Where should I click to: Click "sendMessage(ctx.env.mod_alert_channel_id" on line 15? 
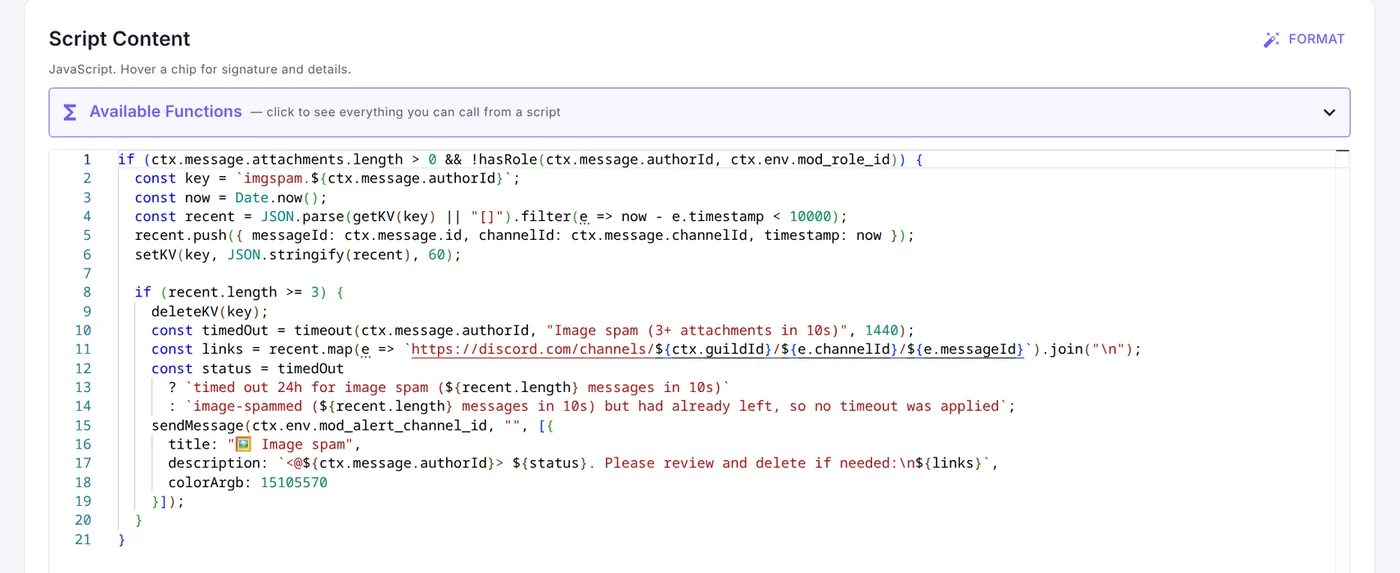(323, 425)
